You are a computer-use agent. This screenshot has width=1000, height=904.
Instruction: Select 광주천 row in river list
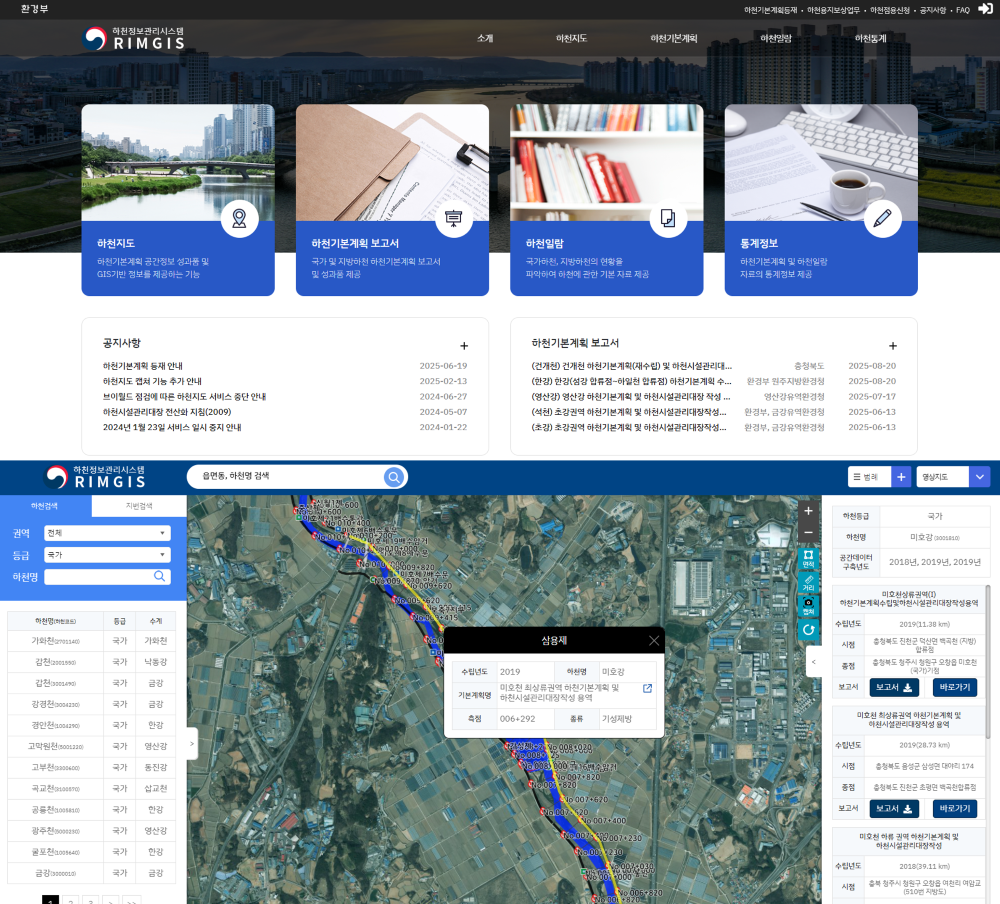coord(91,831)
